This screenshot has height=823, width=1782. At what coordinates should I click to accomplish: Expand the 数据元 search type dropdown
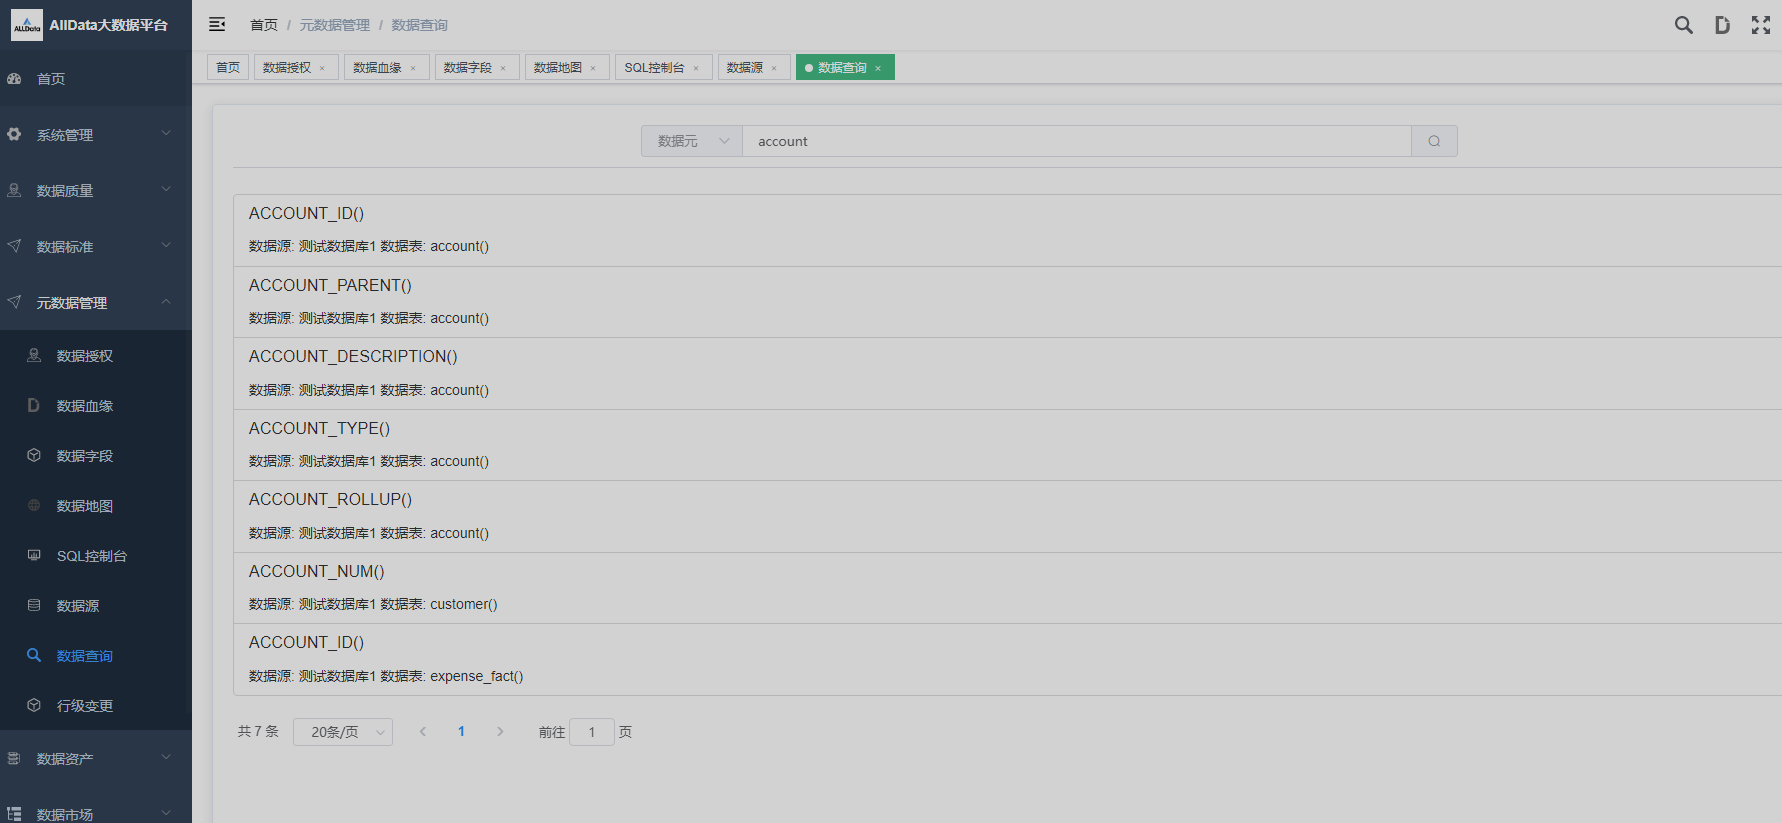[x=692, y=141]
